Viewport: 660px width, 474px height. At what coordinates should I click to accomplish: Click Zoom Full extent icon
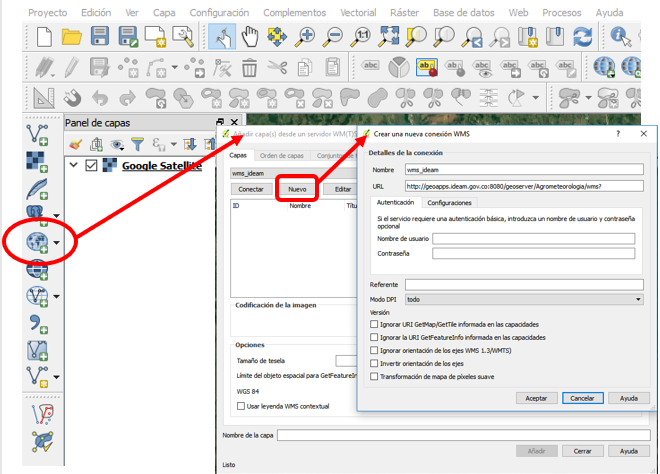pos(389,36)
